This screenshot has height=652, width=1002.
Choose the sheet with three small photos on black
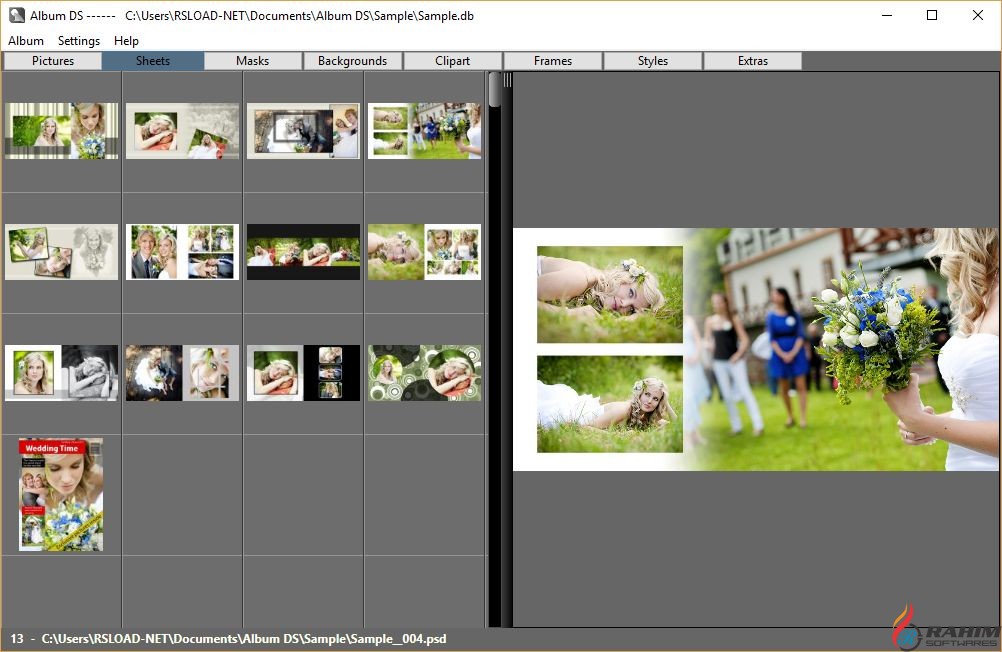pyautogui.click(x=303, y=373)
